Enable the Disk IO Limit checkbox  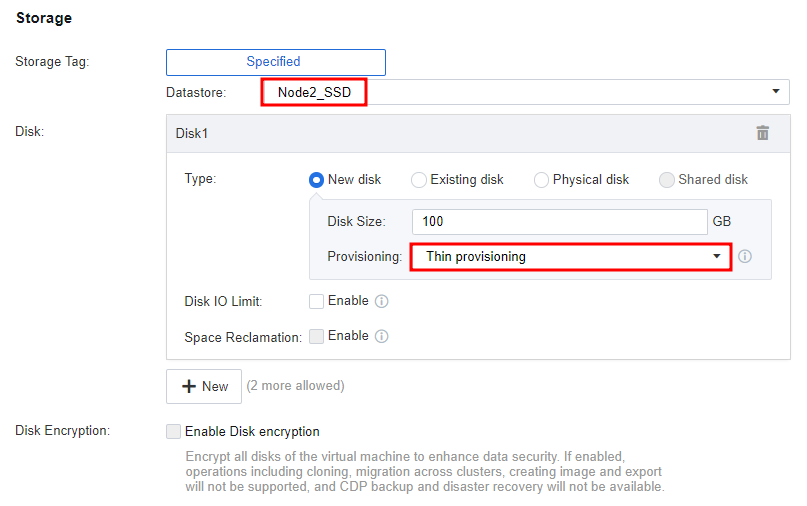coord(316,301)
